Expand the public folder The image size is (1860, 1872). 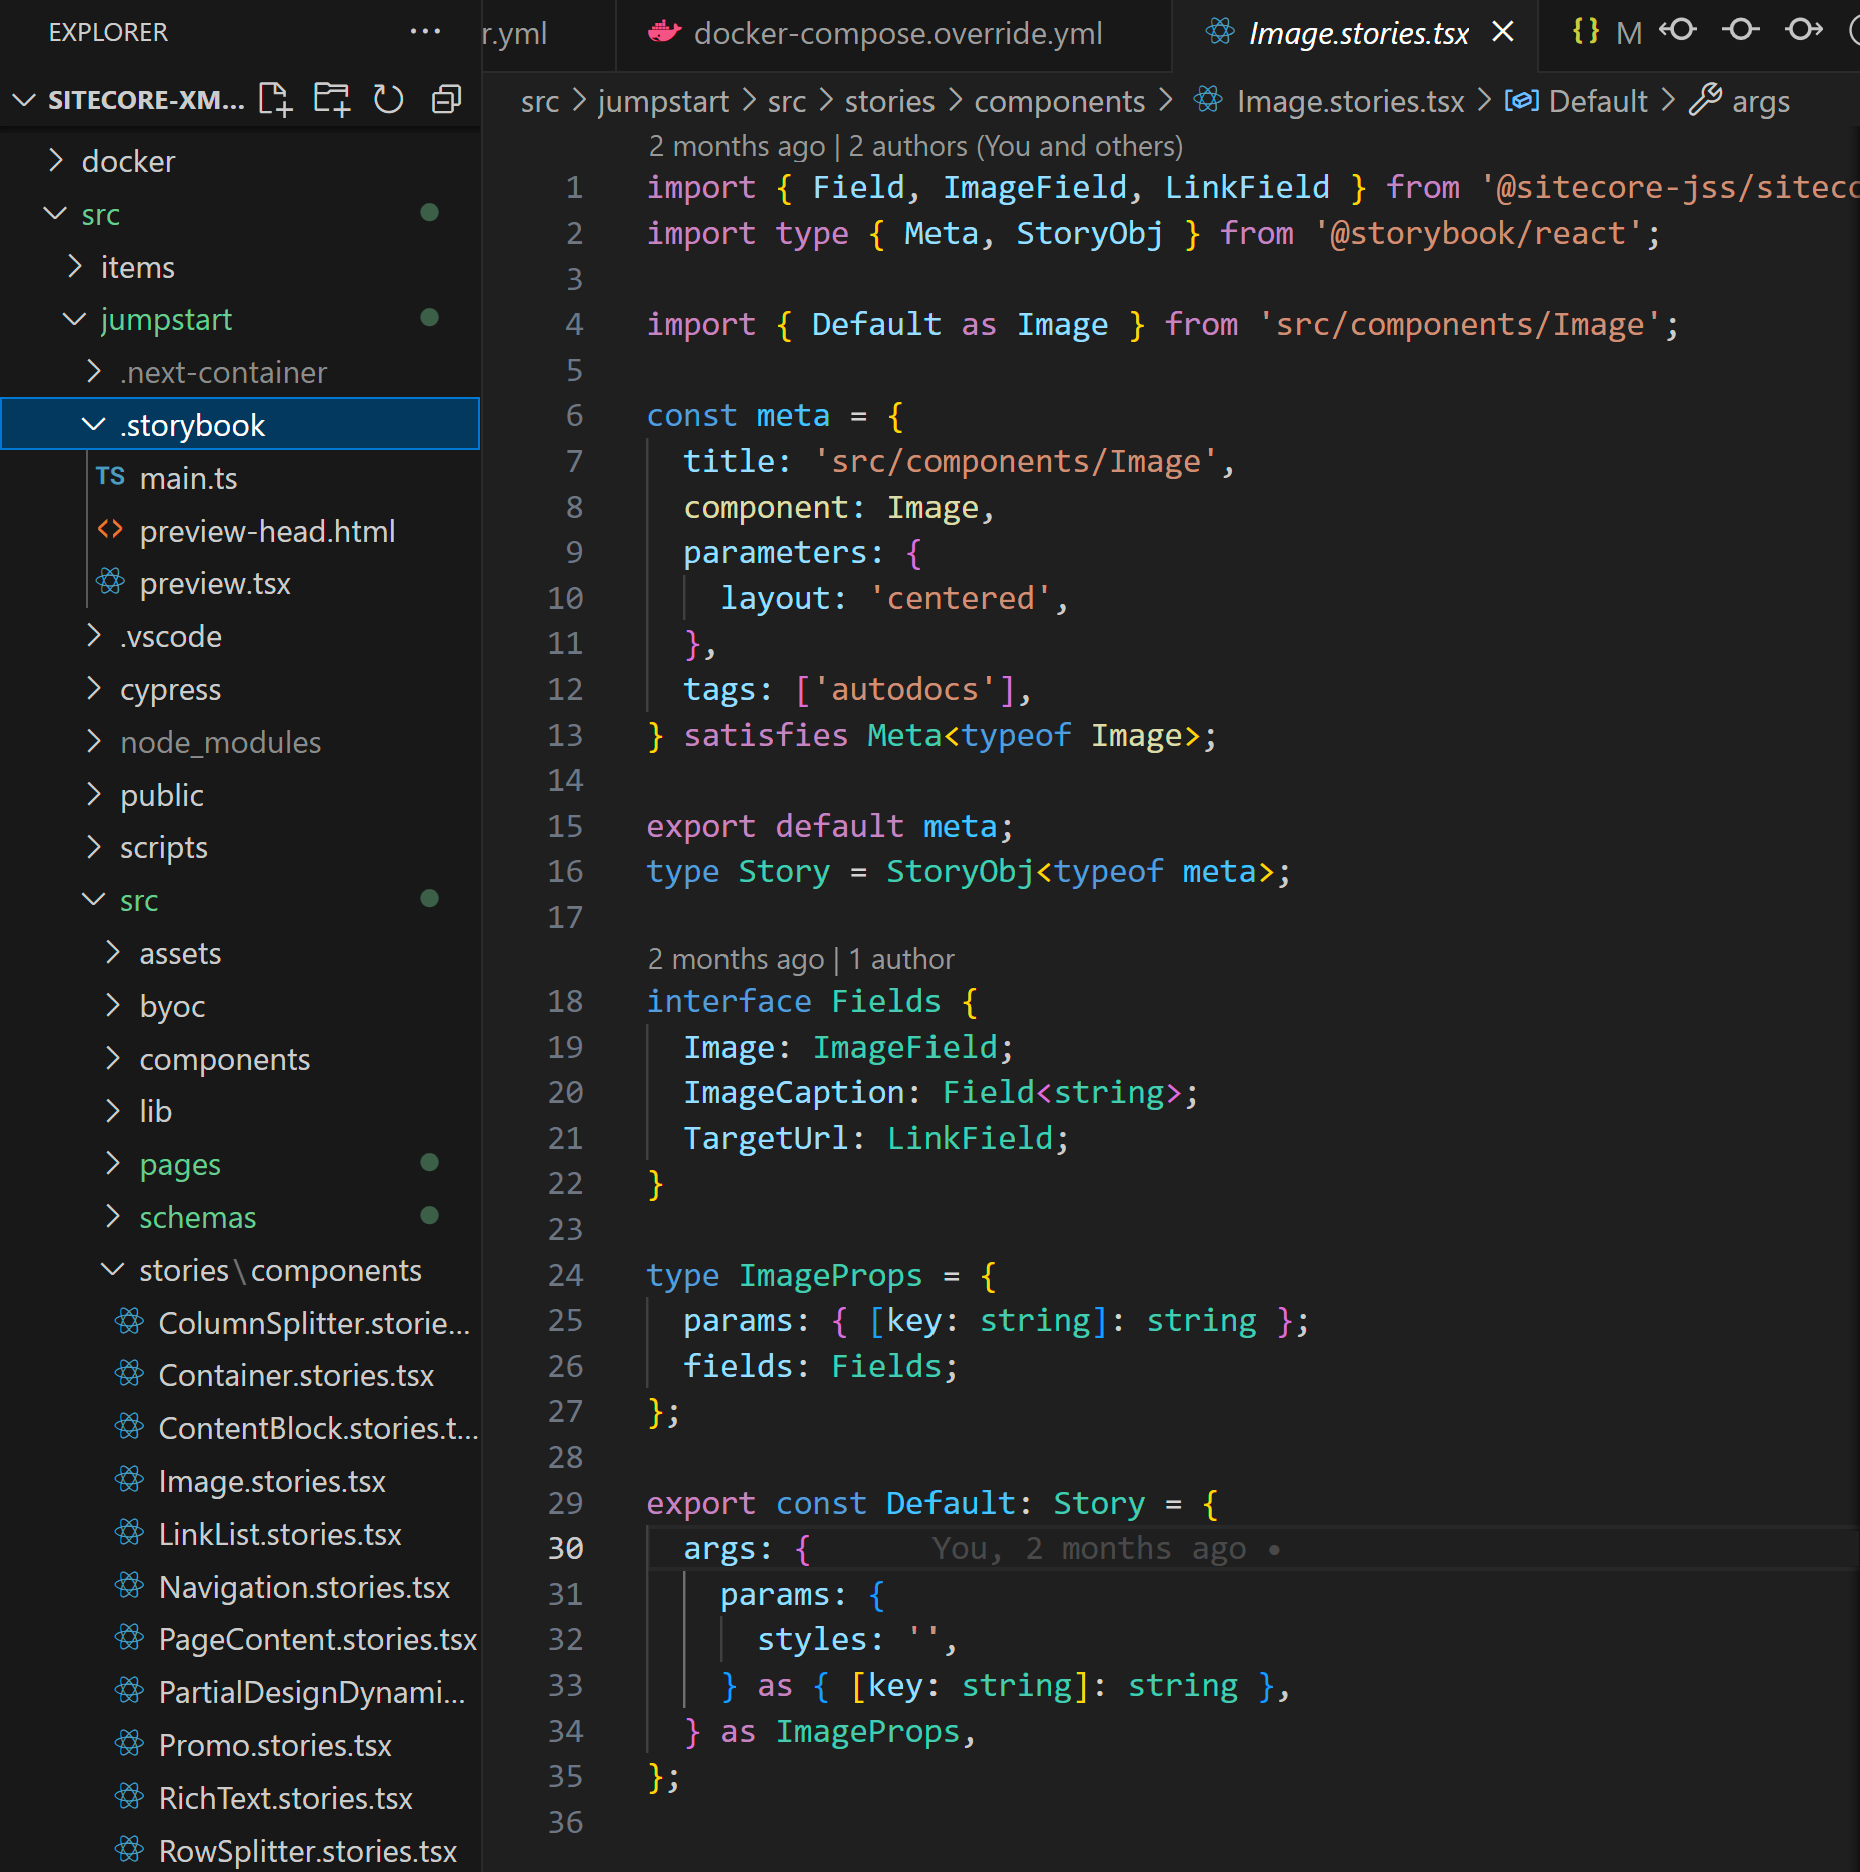coord(94,795)
